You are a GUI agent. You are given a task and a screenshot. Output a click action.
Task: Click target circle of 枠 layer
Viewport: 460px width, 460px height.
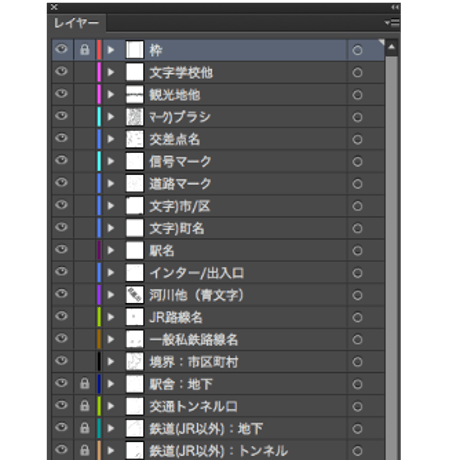point(357,50)
